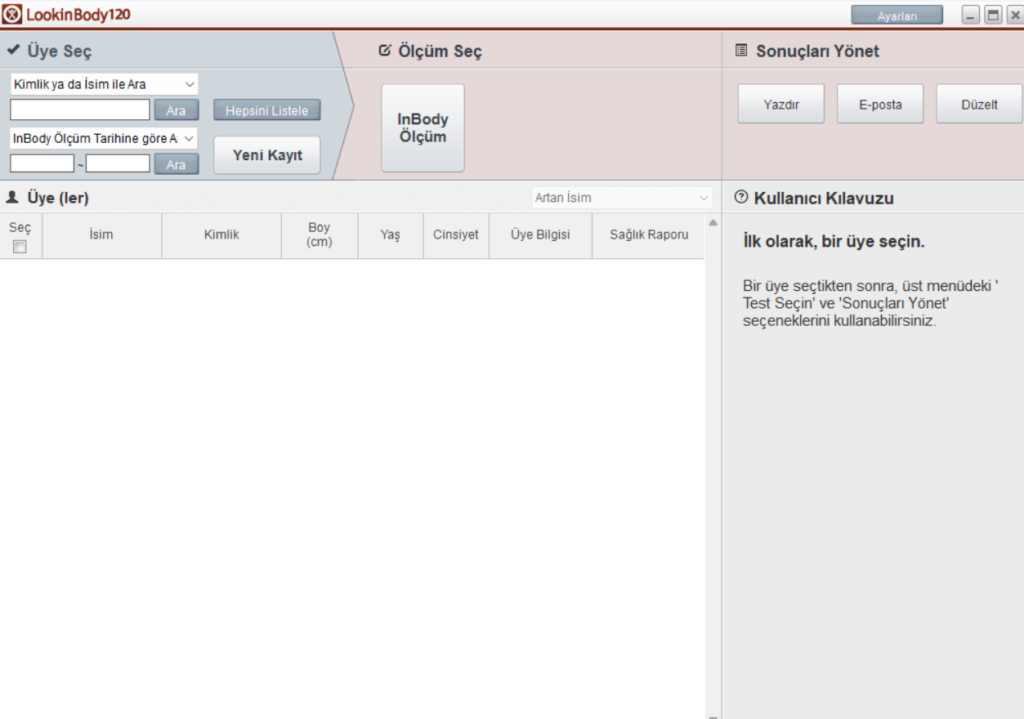This screenshot has width=1024, height=719.
Task: Click the checkmark icon beside Üye Seç
Action: [x=13, y=51]
